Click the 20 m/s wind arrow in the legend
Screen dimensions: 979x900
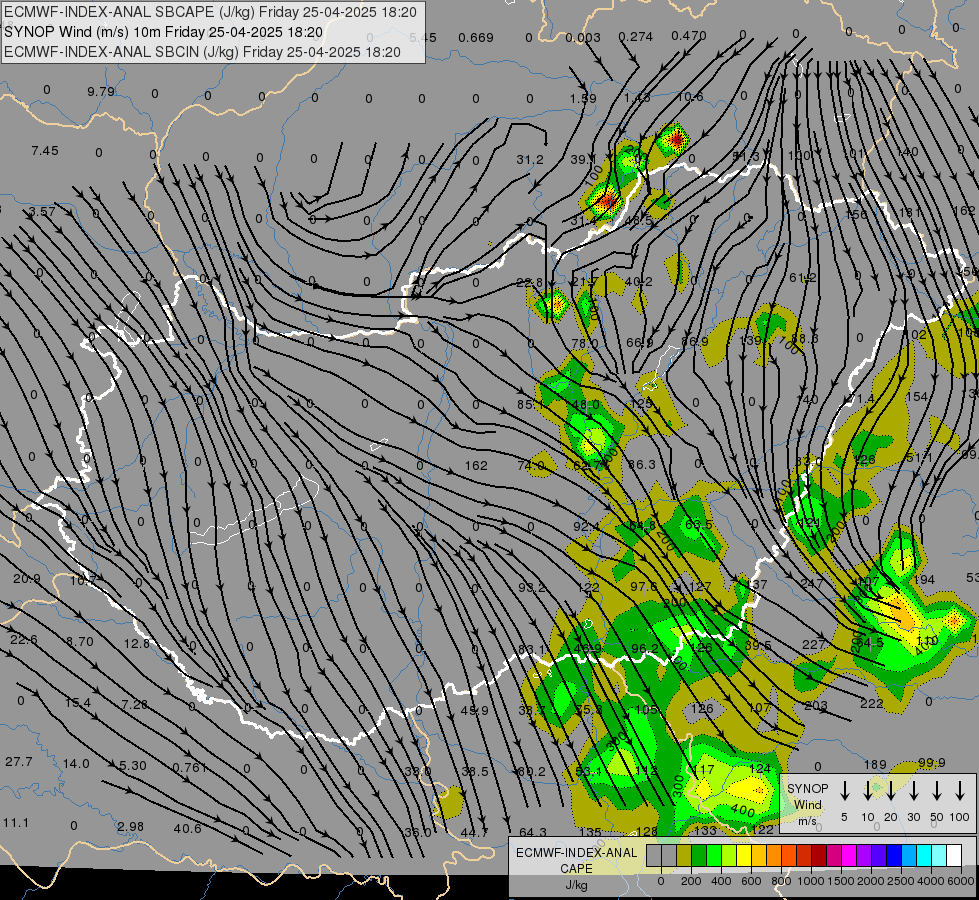891,791
